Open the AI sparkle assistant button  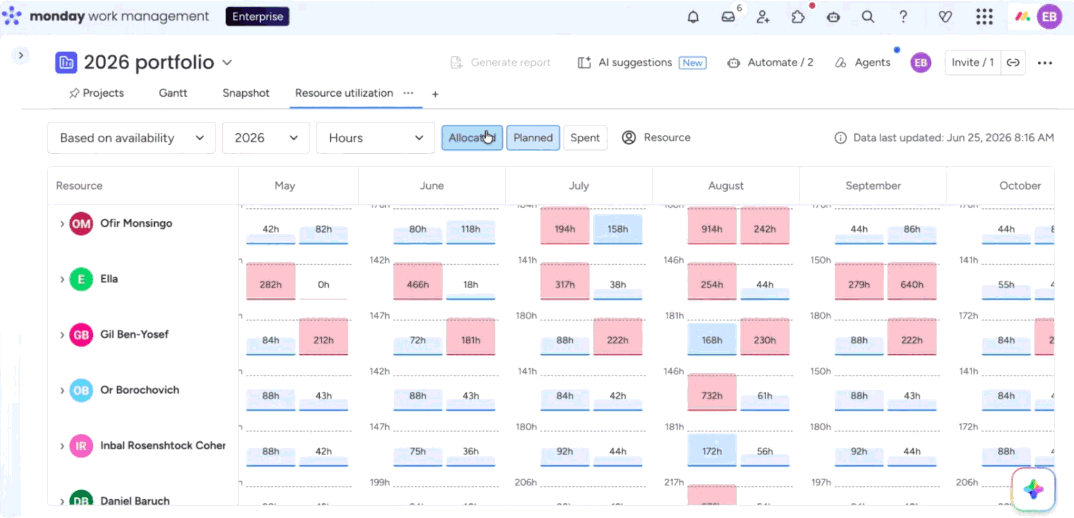pos(1033,489)
